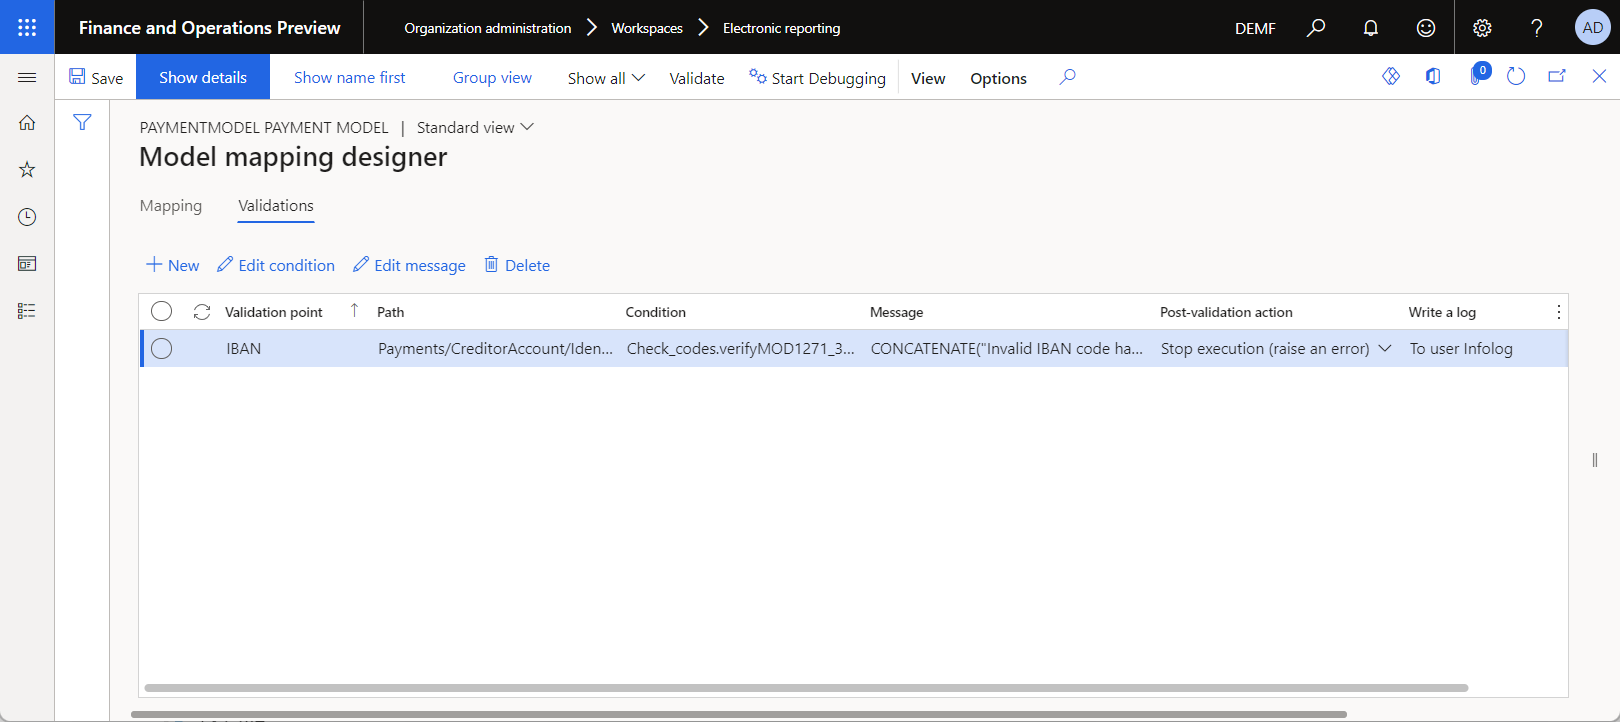This screenshot has height=722, width=1620.
Task: Expand Show all dropdown
Action: tap(606, 77)
